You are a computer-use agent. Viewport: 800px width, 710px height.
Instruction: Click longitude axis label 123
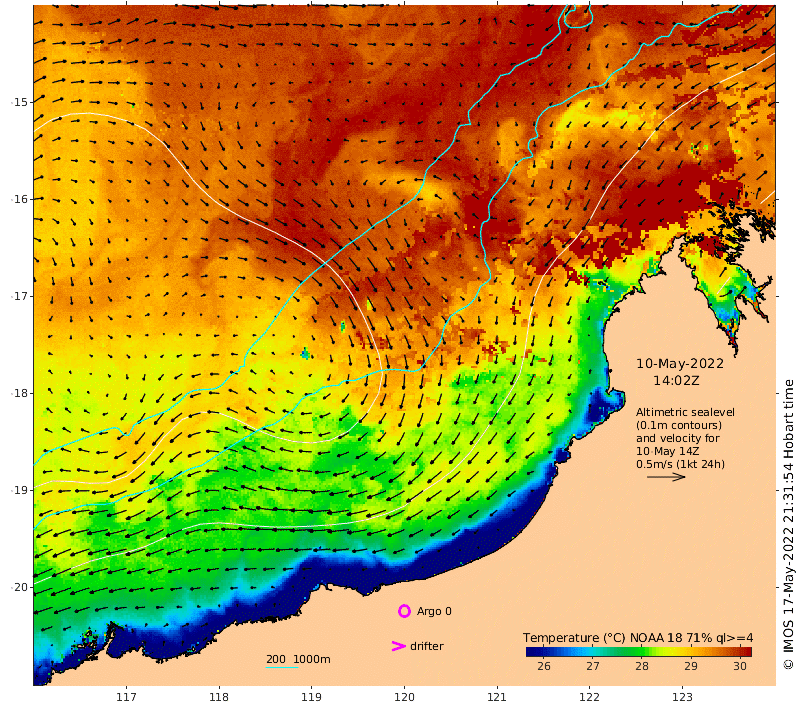click(682, 697)
